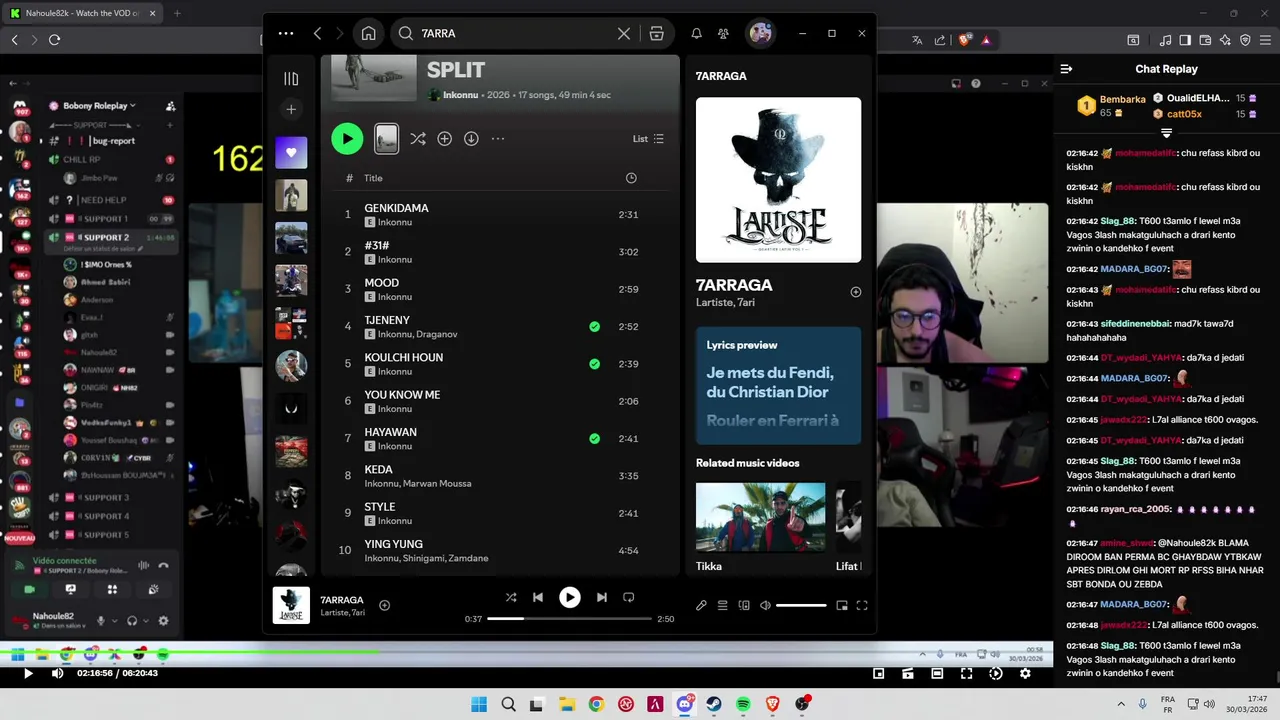Open the Lyrics preview card
1280x720 pixels.
778,386
